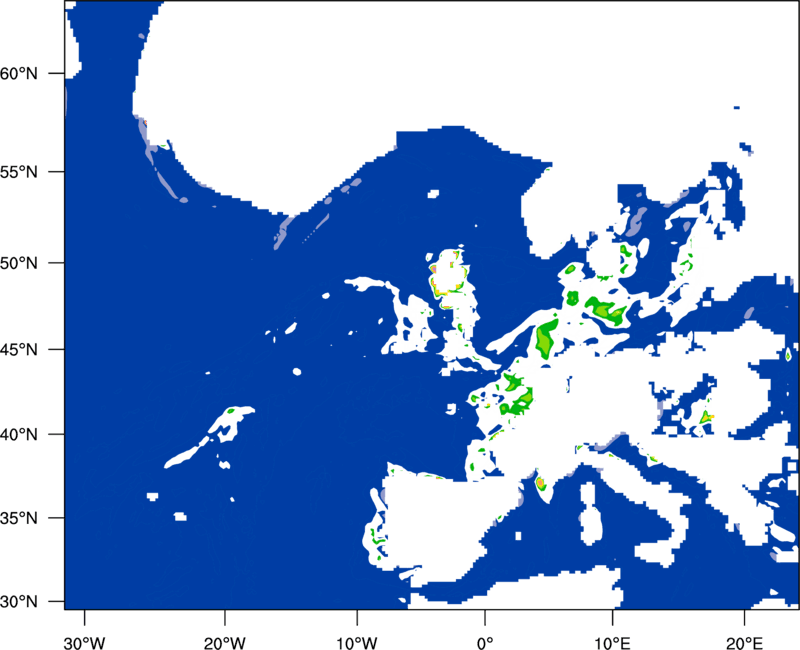Click the 50°N latitude label
Image resolution: width=800 pixels, height=650 pixels.
(19, 263)
